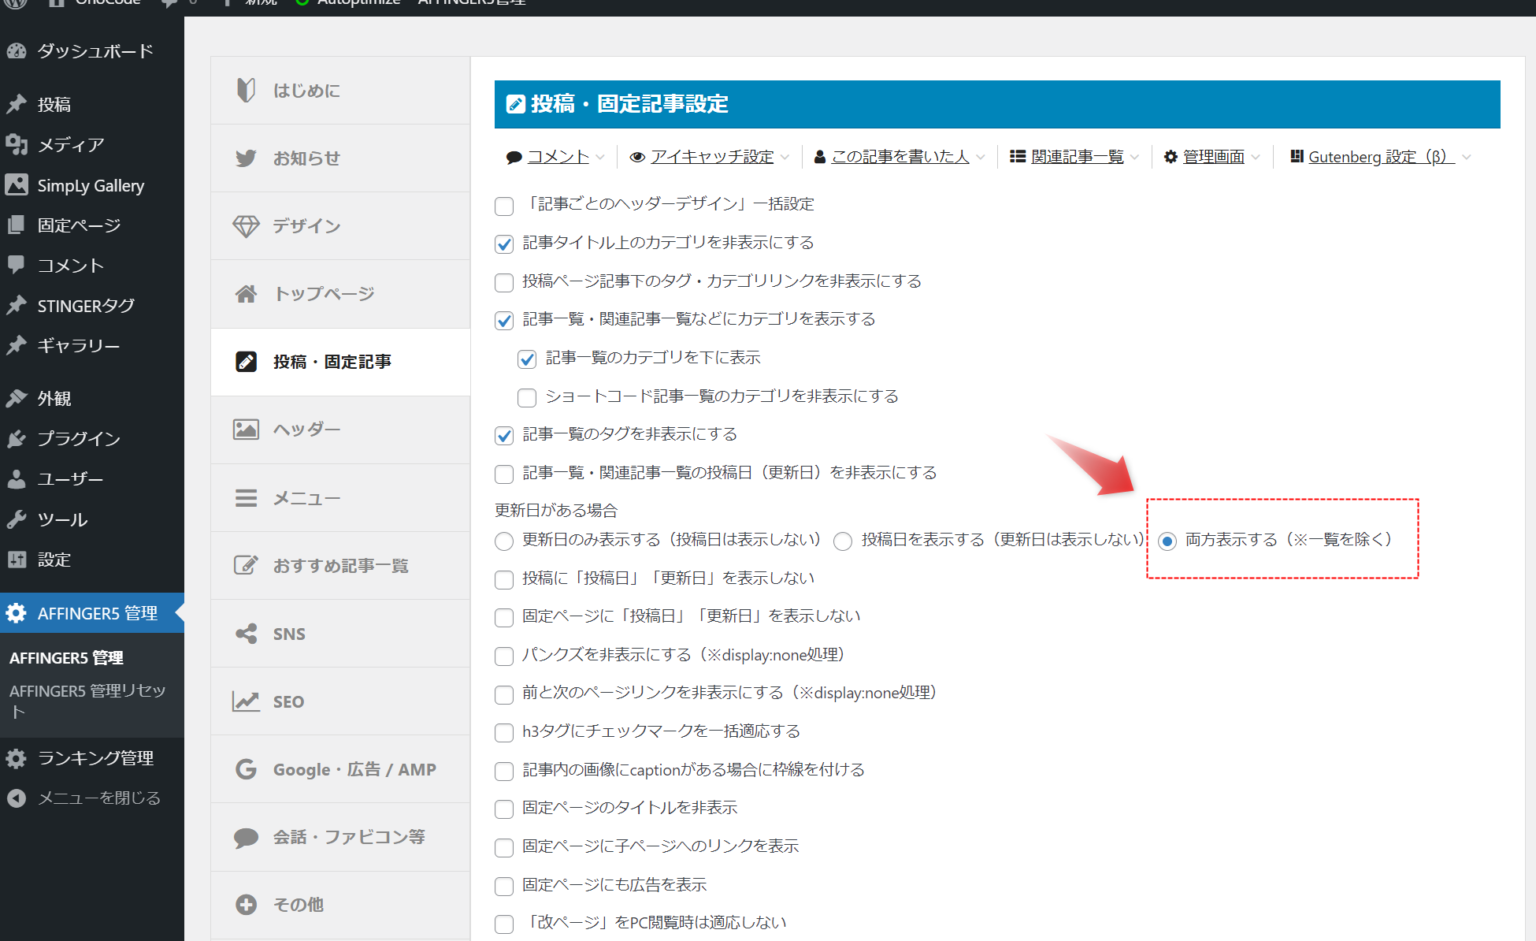The width and height of the screenshot is (1536, 941).
Task: Uncheck 記事一覧のタグを非表示にする
Action: point(504,435)
